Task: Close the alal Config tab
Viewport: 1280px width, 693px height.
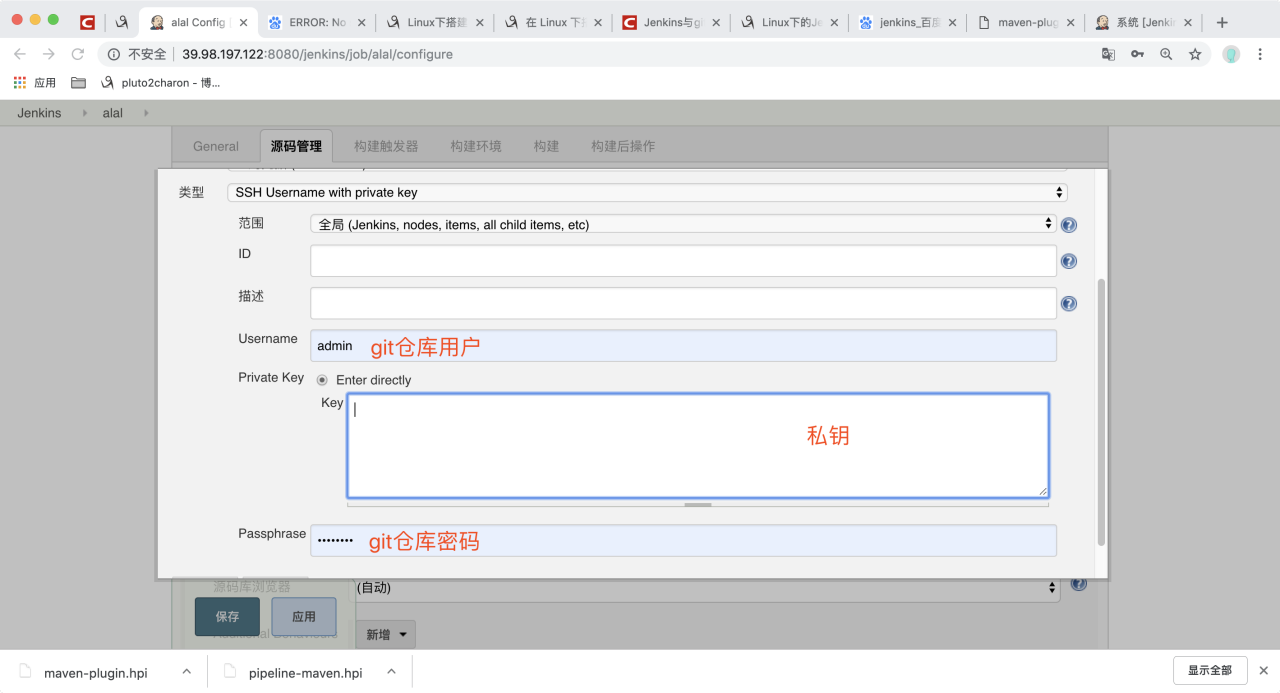Action: (x=243, y=22)
